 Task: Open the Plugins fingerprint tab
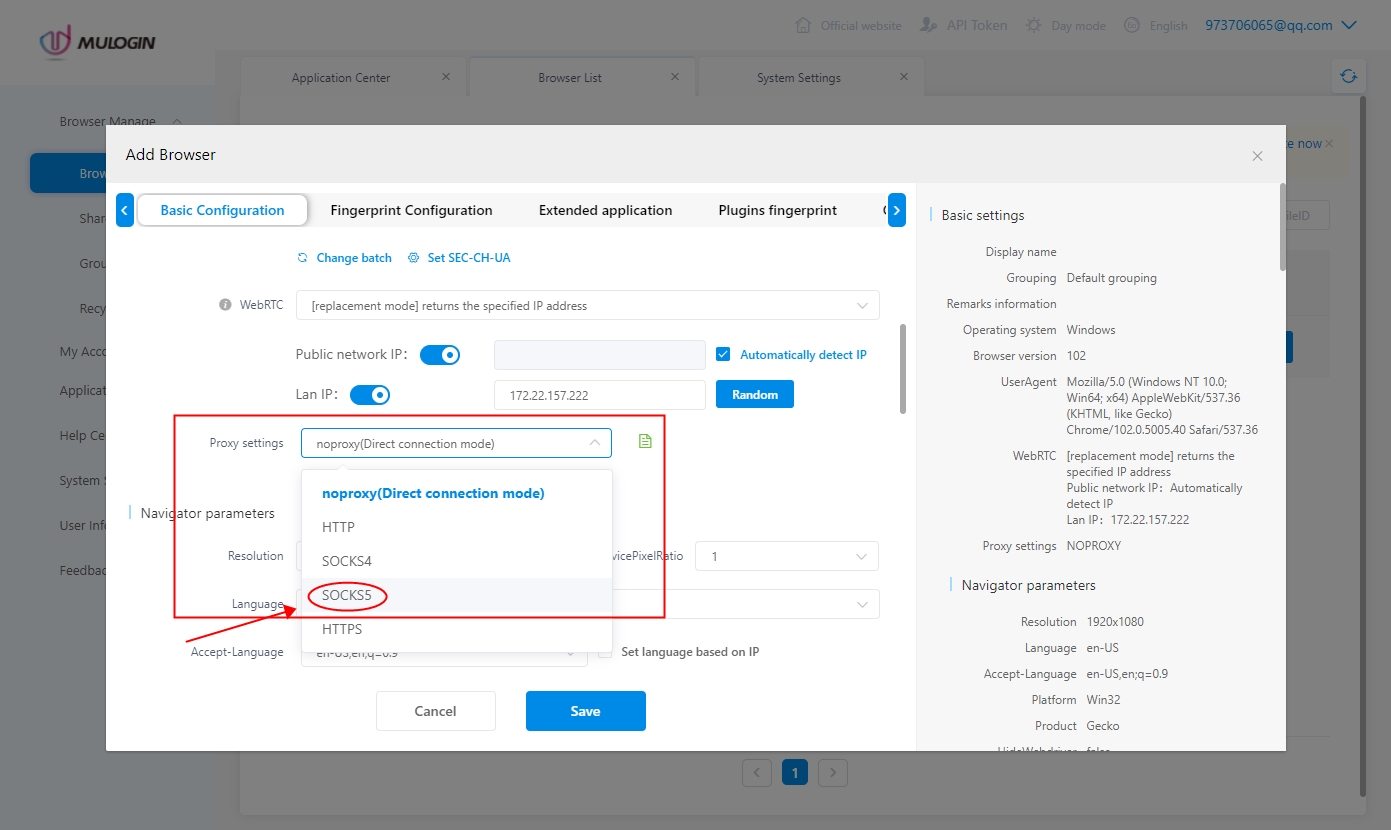click(x=777, y=210)
